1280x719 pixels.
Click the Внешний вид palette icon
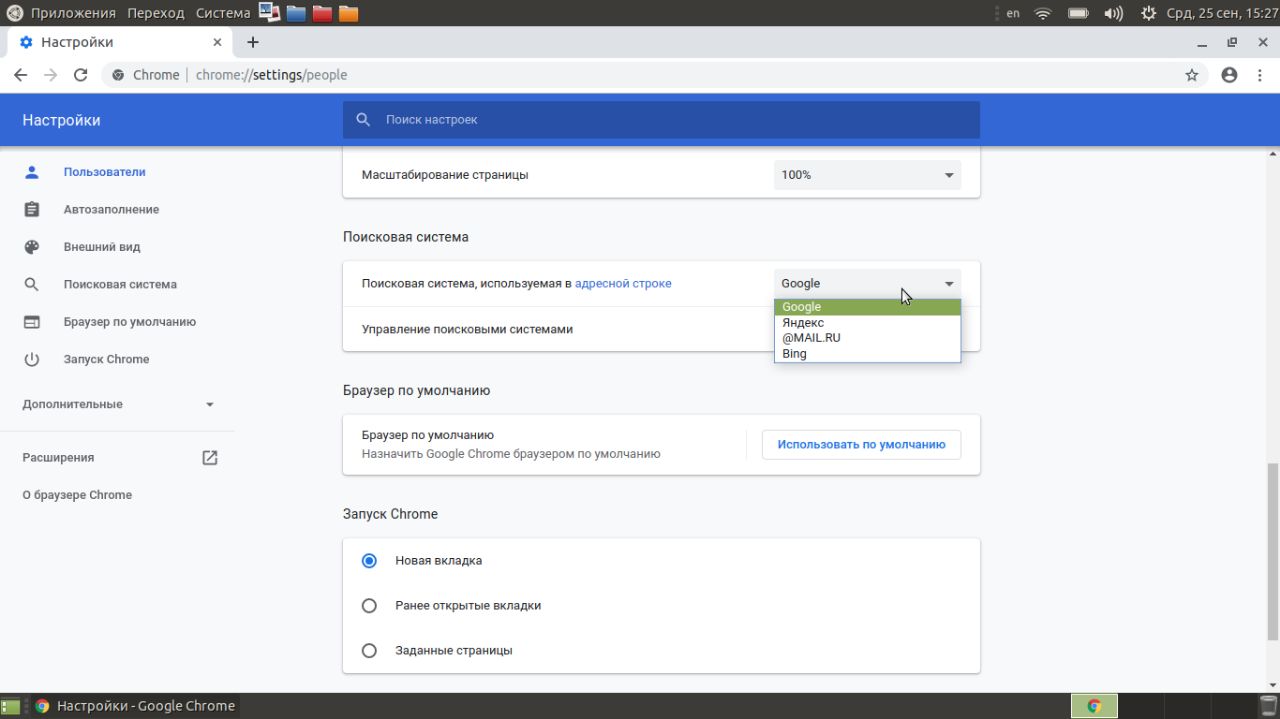click(32, 247)
